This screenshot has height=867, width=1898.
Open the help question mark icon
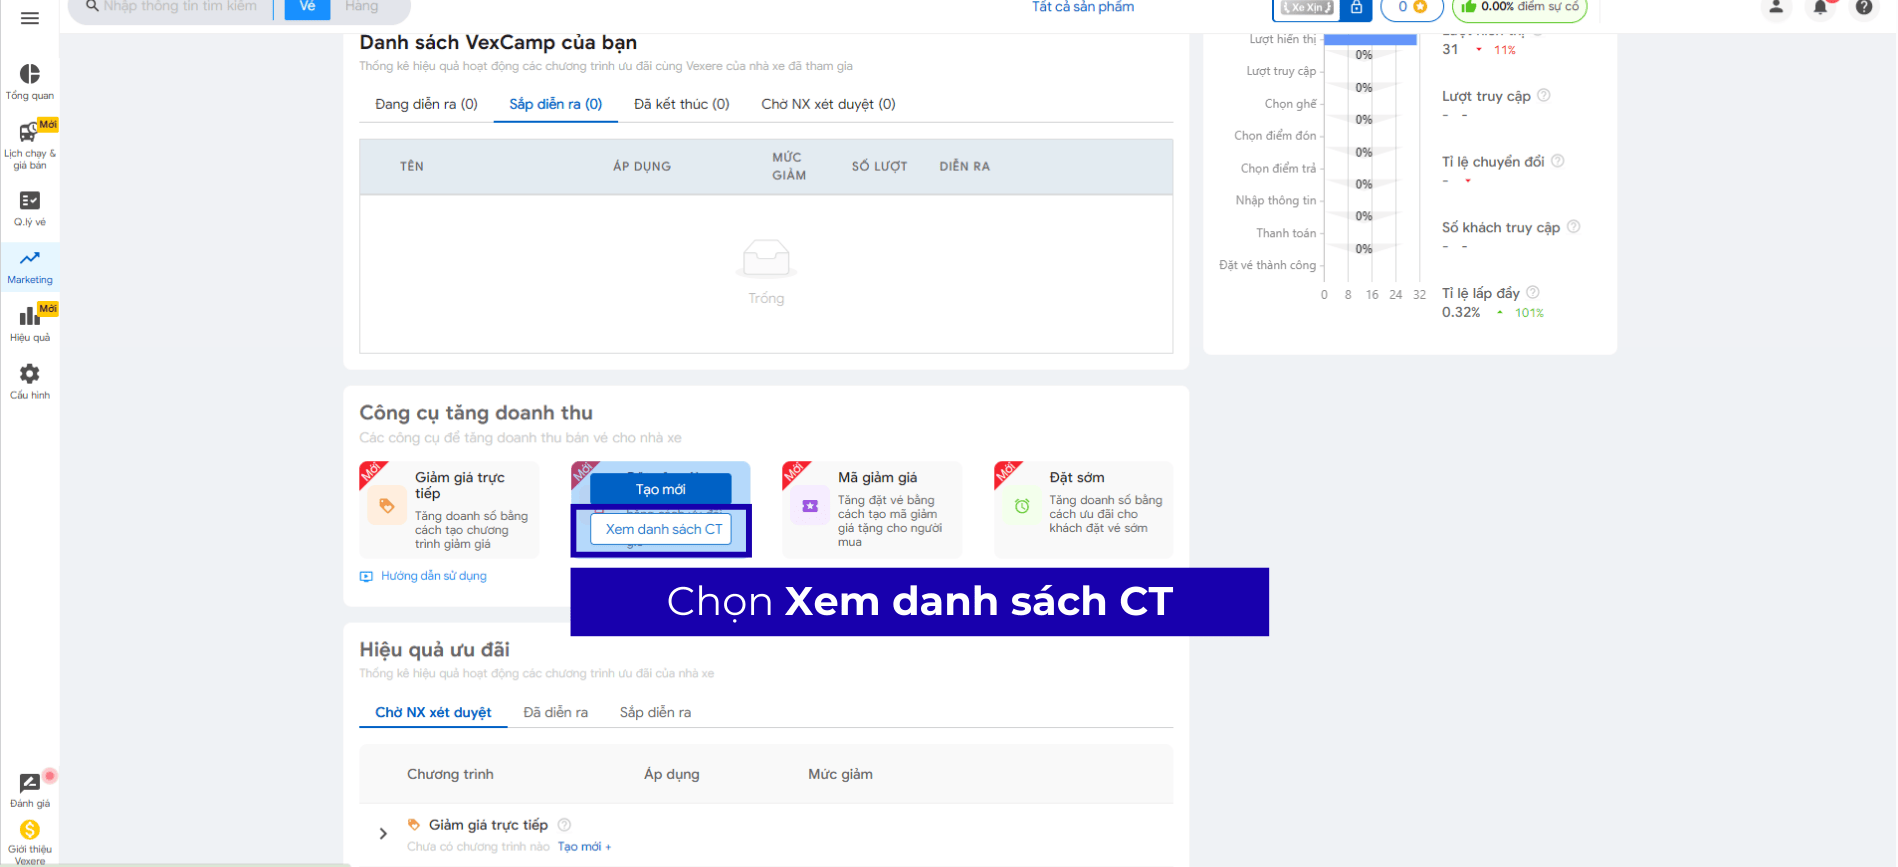1864,8
